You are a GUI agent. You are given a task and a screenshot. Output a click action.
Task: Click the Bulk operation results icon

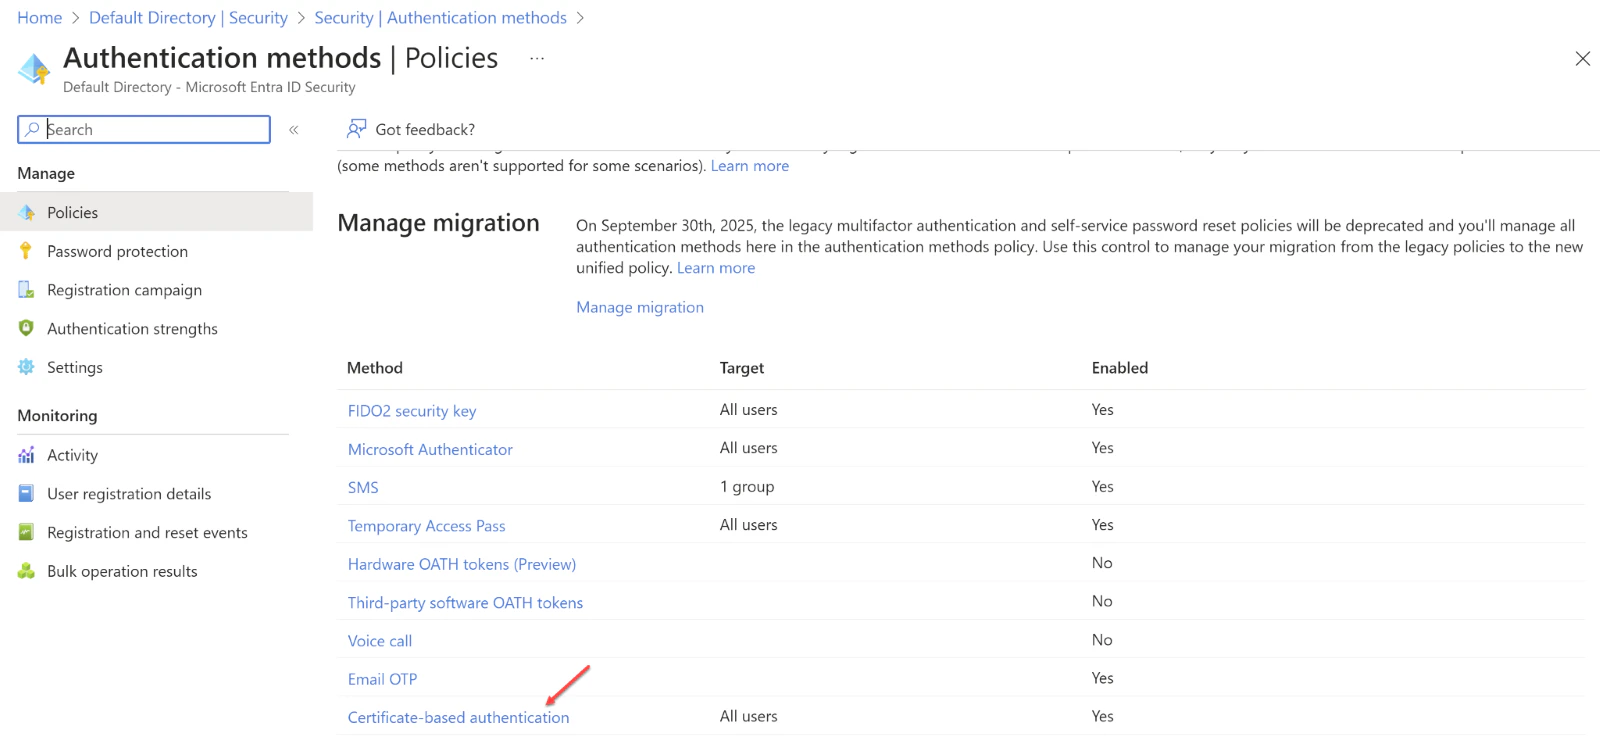[x=26, y=571]
